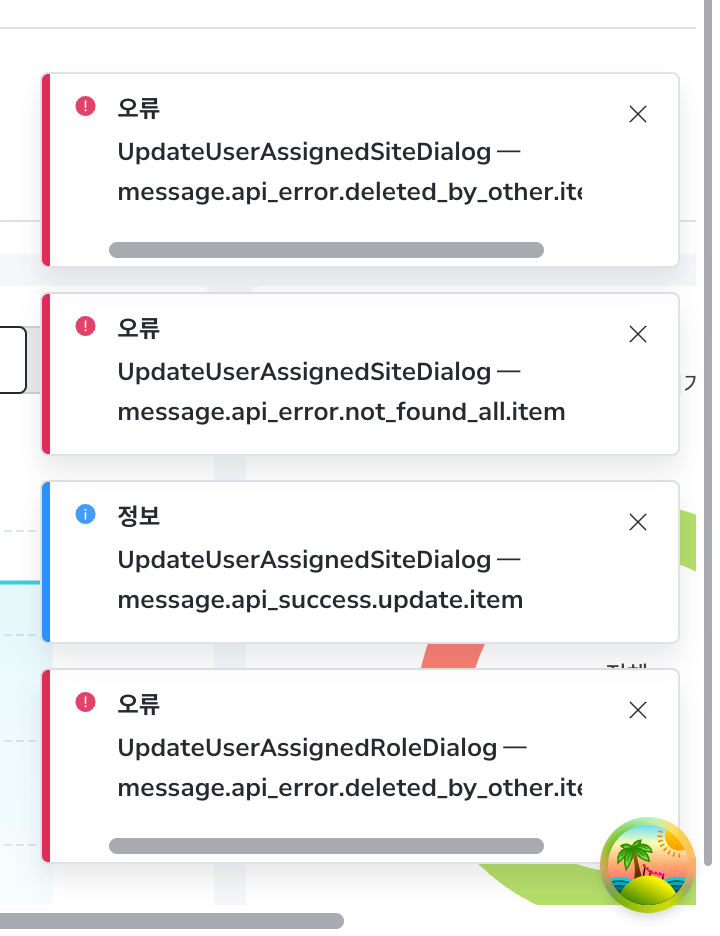The width and height of the screenshot is (720, 936).
Task: Click the page's right vertical scrollbar
Action: 708,433
